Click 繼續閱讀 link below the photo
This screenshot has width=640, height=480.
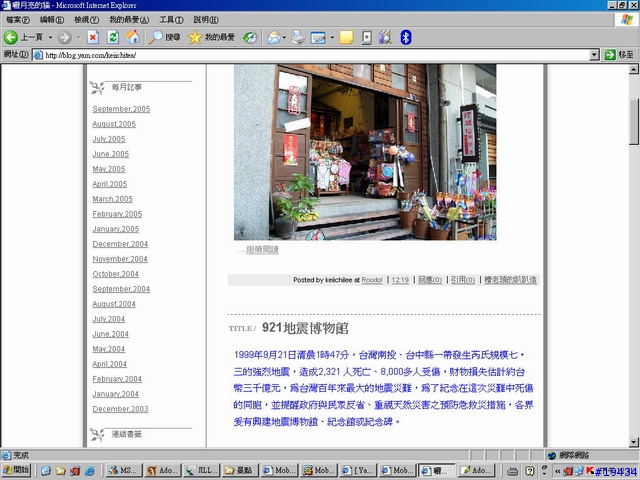(262, 249)
